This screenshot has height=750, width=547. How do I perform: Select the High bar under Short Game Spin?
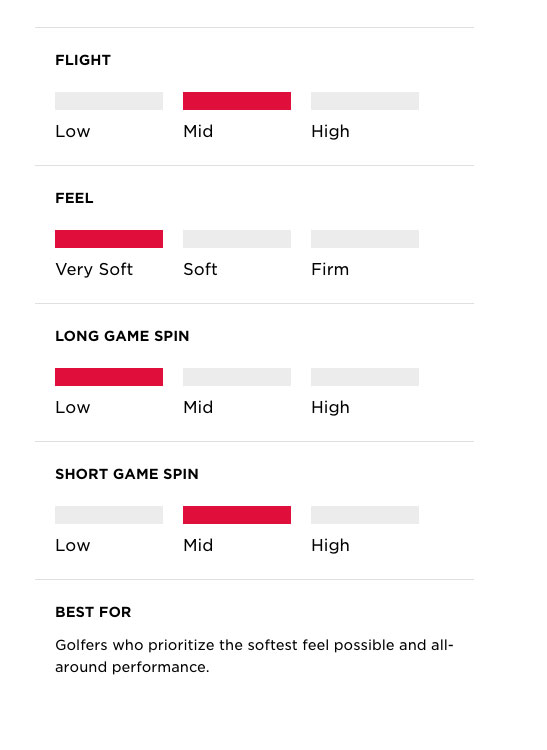[365, 515]
